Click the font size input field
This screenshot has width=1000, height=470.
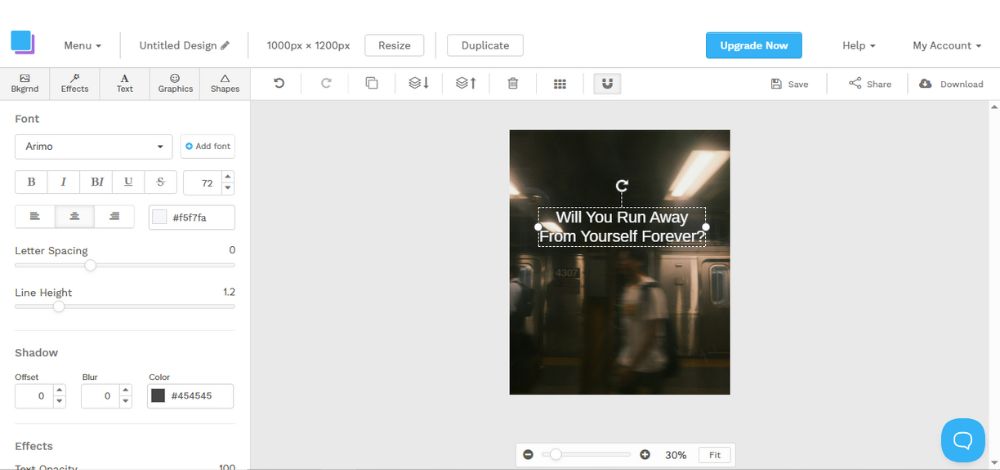[x=203, y=183]
